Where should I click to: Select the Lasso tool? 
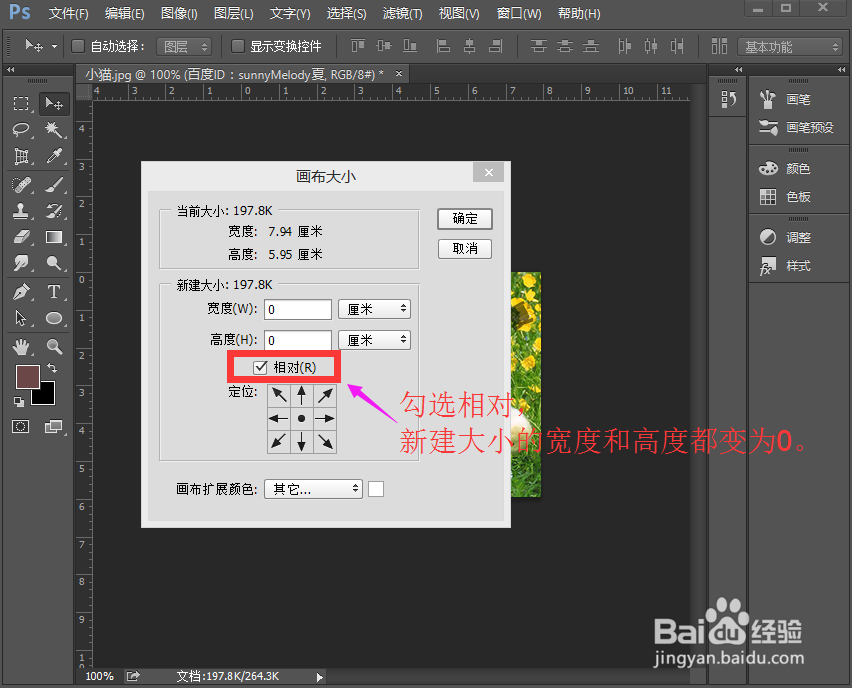click(21, 130)
